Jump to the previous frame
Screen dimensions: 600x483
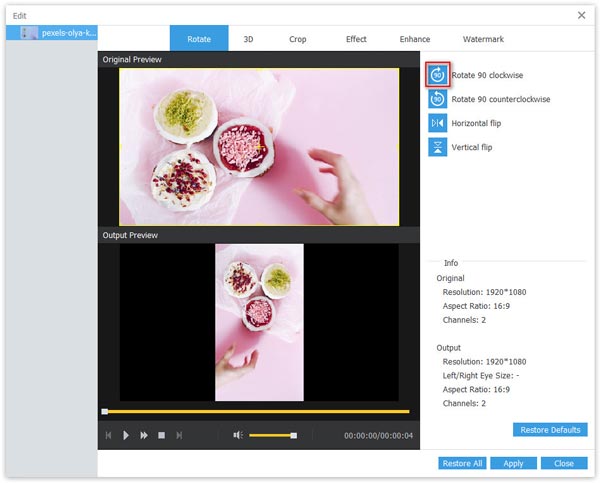click(x=108, y=435)
